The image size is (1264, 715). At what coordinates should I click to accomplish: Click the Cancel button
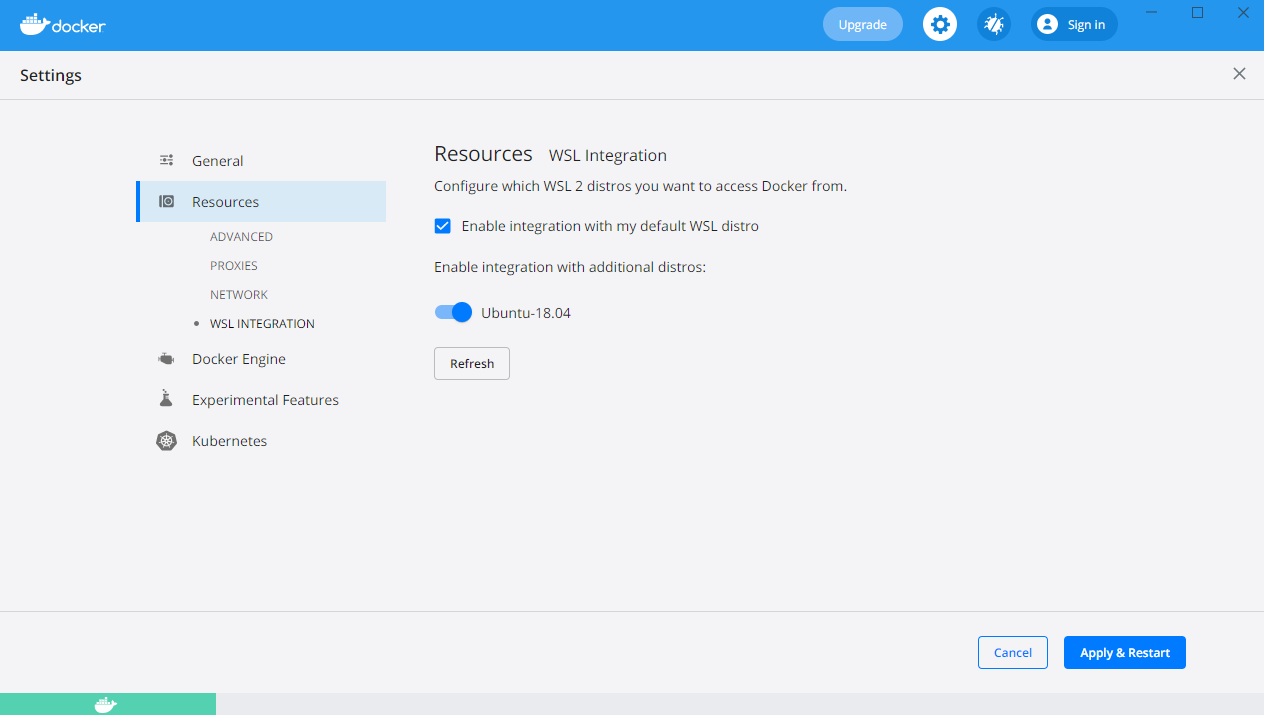pyautogui.click(x=1013, y=653)
